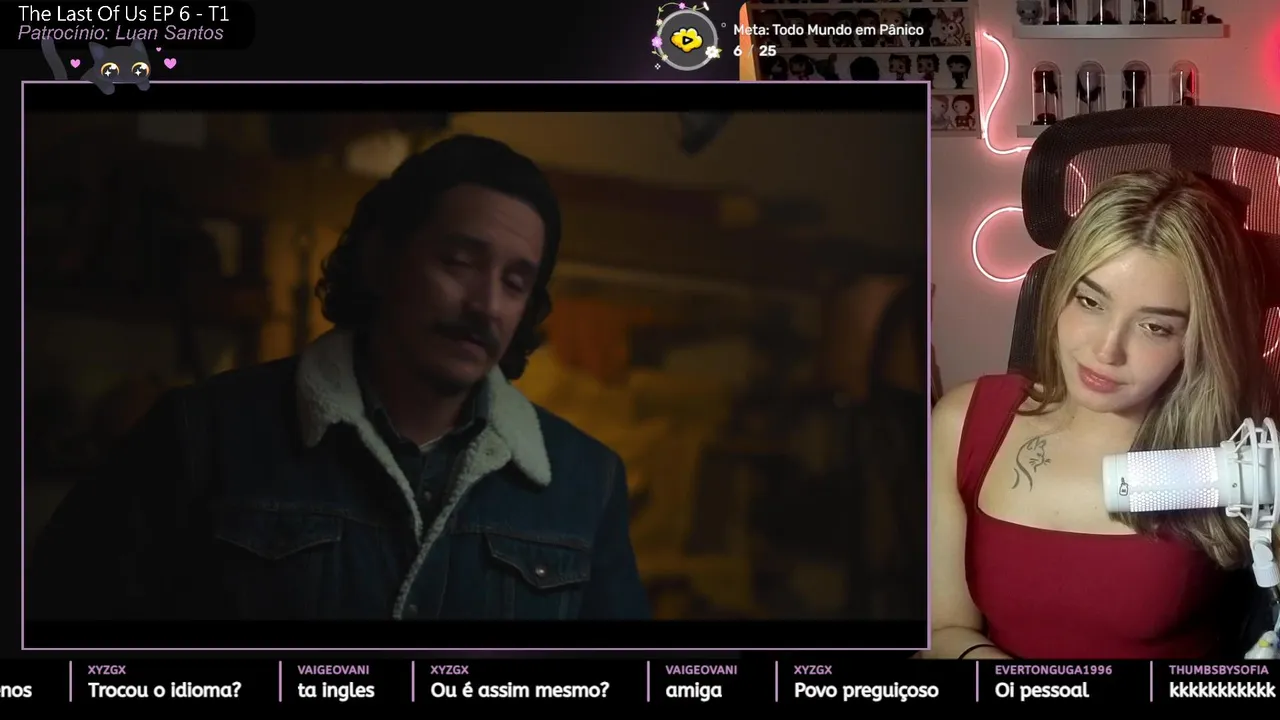Click the stream title 'The Last Of Us EP 6 - T1'
The image size is (1280, 720).
[124, 14]
